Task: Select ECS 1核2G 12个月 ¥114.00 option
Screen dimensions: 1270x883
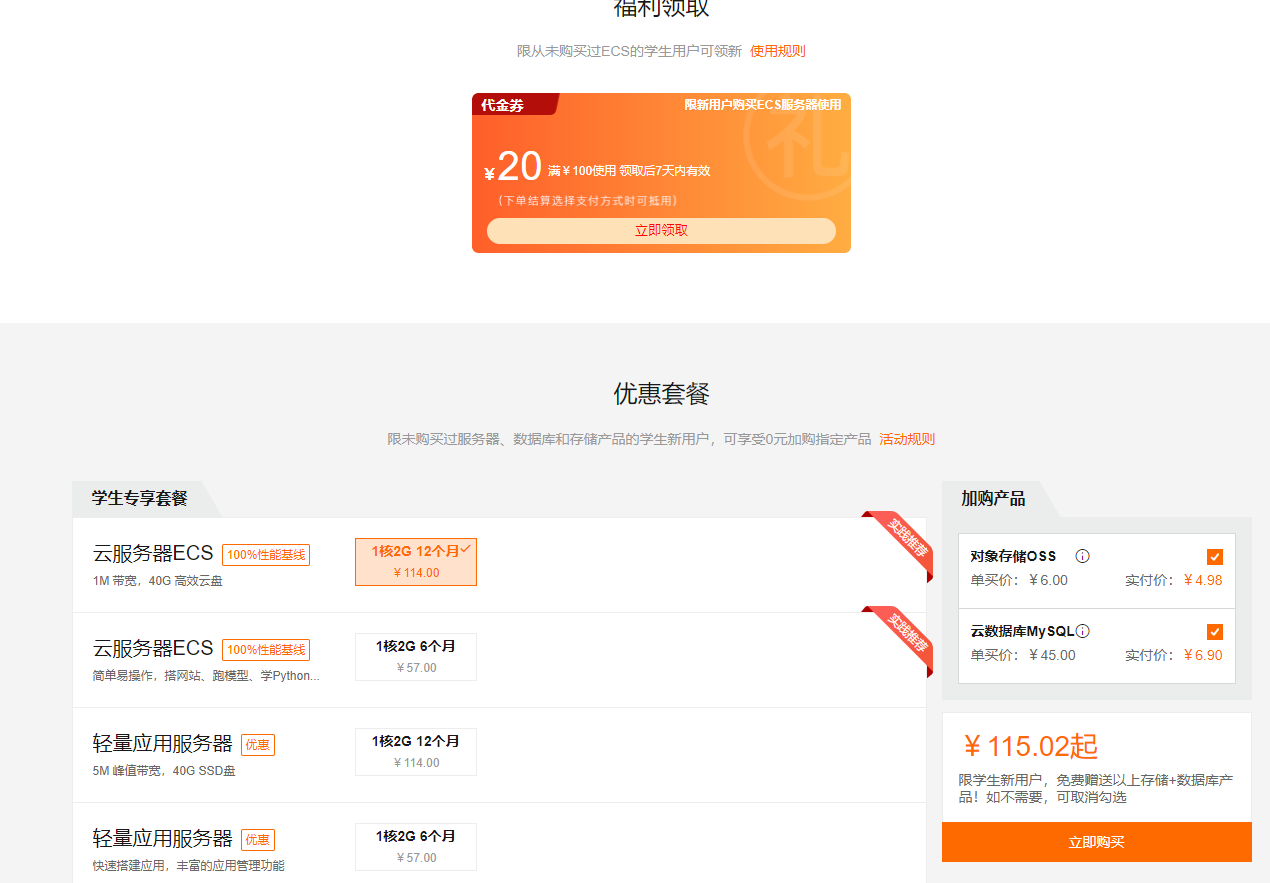Action: click(416, 562)
